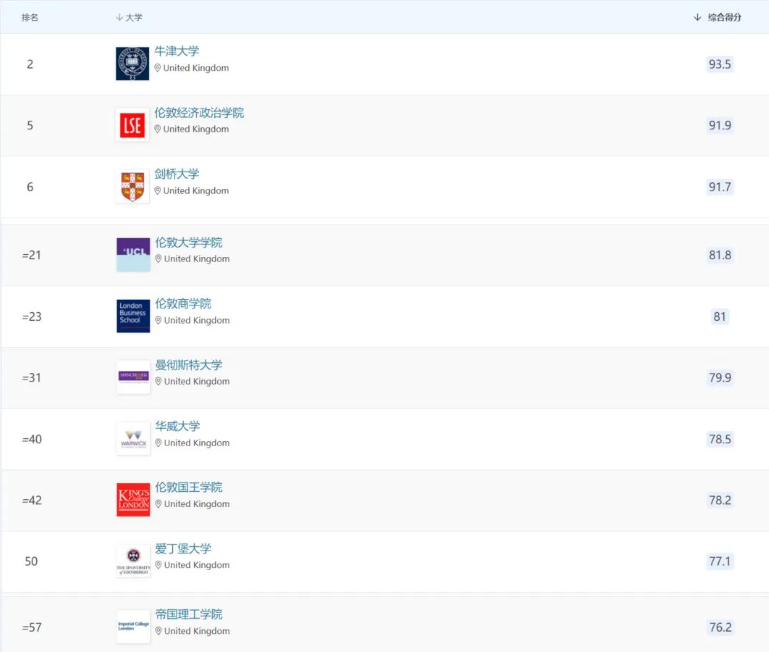This screenshot has height=652, width=769.
Task: Click United Kingdom text under 爱丁堡大学
Action: coord(197,565)
